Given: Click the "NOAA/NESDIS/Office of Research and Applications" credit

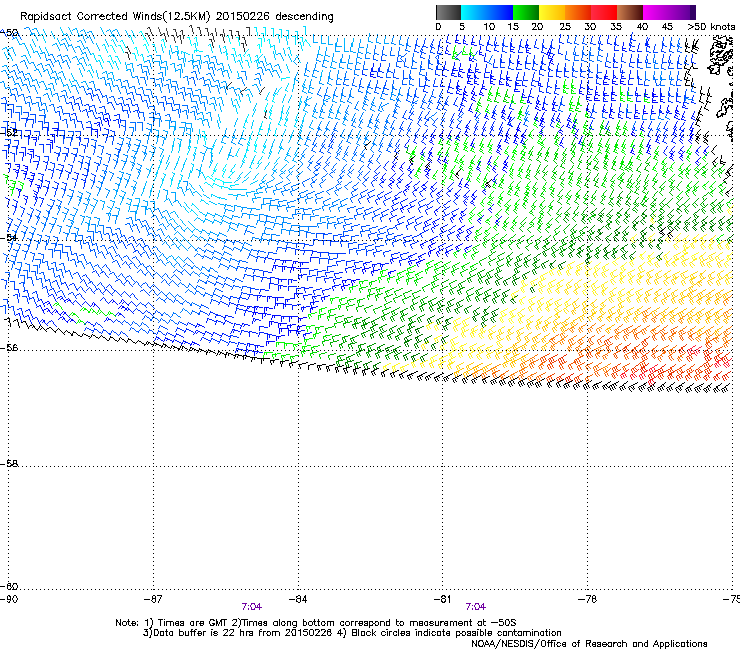Looking at the screenshot, I should point(589,644).
